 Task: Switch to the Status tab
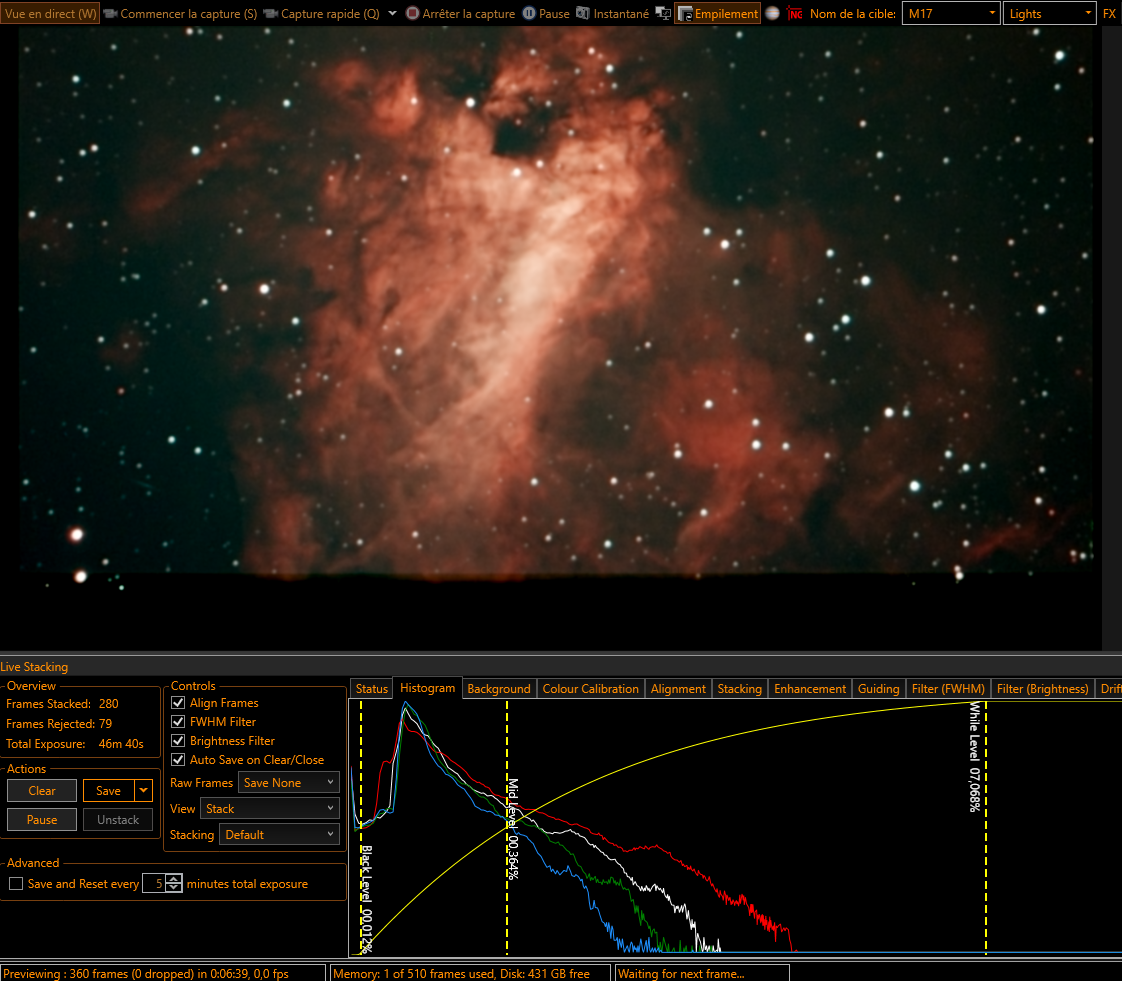tap(371, 688)
